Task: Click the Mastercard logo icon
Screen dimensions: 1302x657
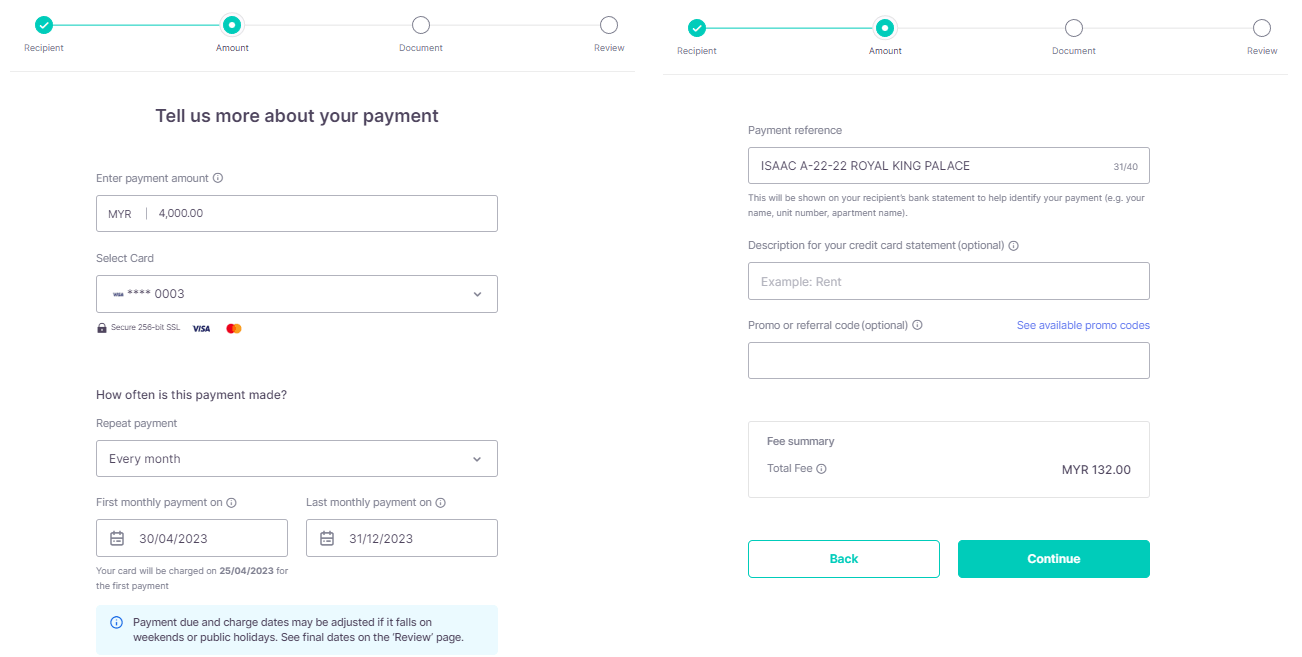Action: [x=233, y=329]
